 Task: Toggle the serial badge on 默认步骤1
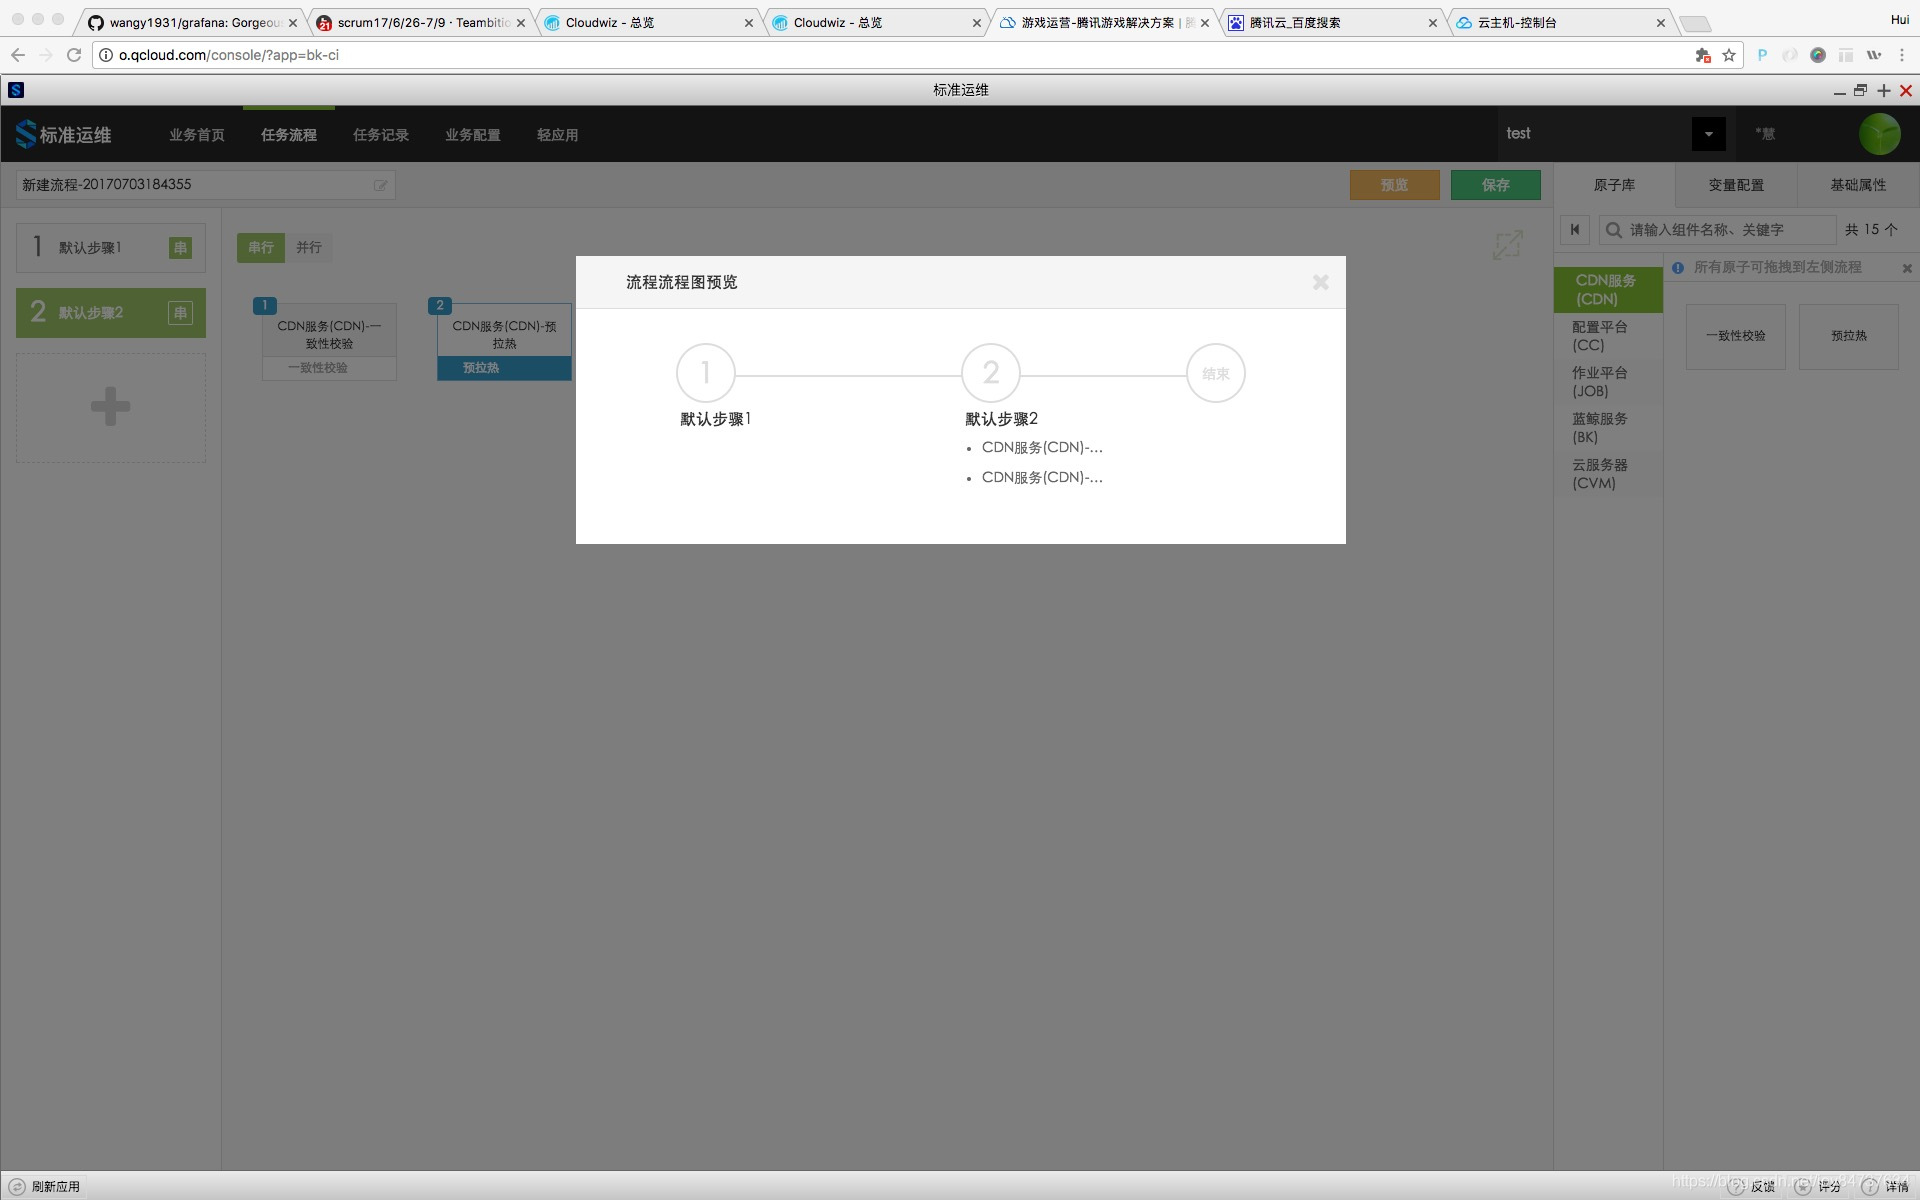click(x=180, y=248)
